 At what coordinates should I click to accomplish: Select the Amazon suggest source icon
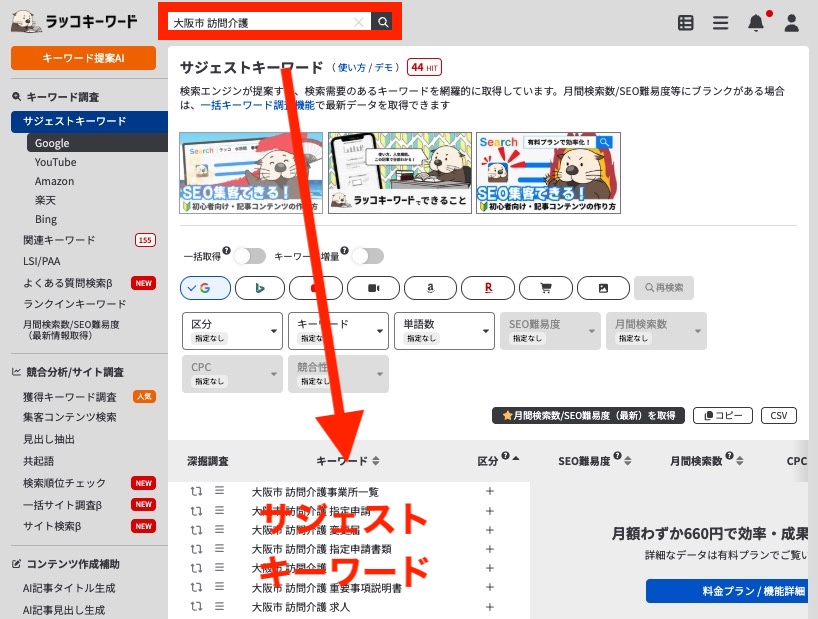tap(430, 287)
